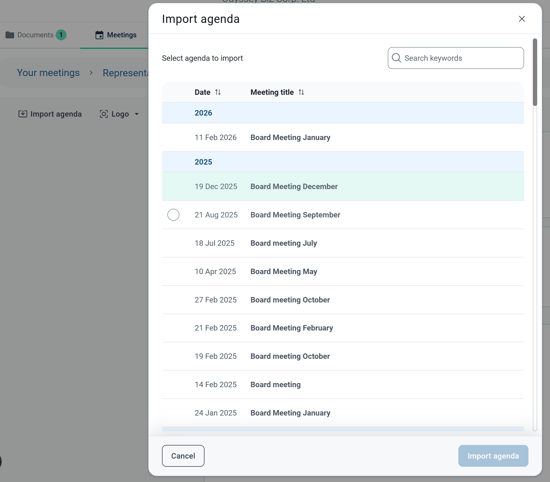
Task: Select the 11 Feb 2026 Board Meeting January
Action: pyautogui.click(x=343, y=138)
